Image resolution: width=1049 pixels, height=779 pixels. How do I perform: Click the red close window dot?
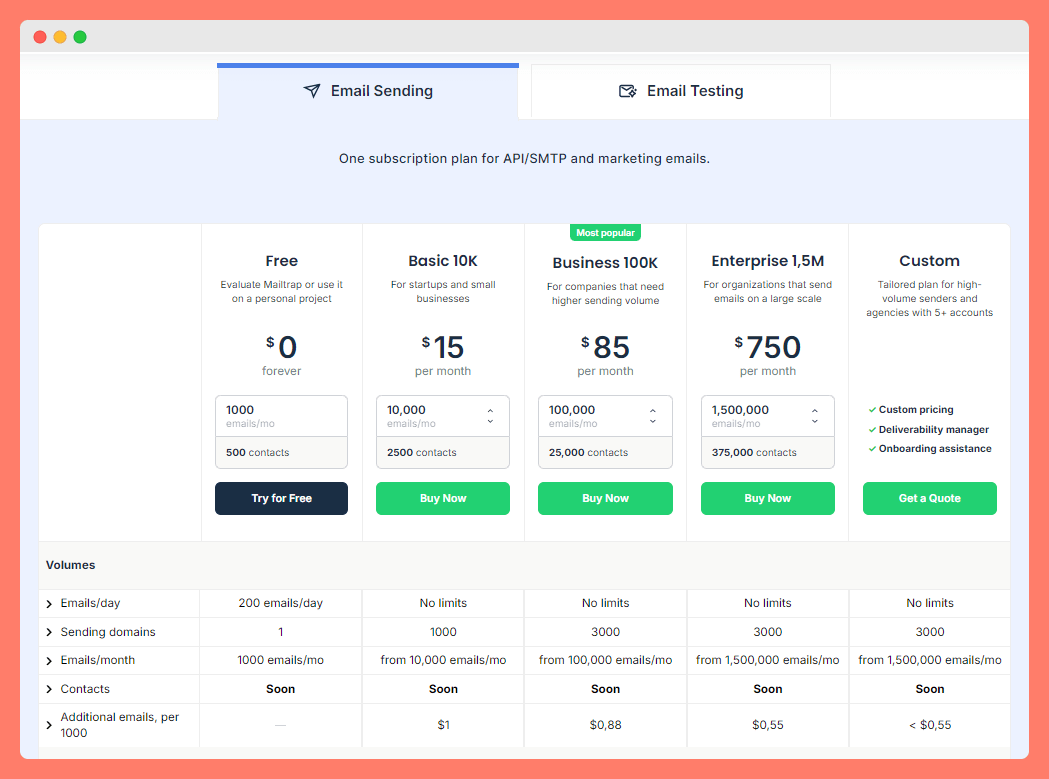(40, 37)
